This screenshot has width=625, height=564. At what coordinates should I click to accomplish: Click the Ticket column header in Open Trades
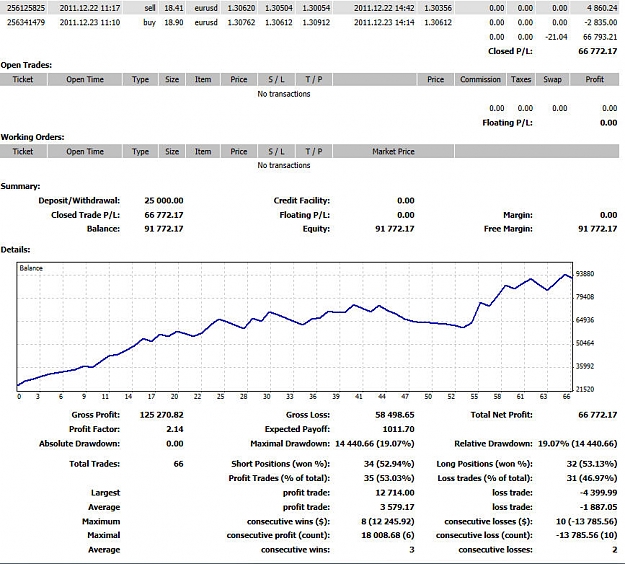click(x=23, y=79)
